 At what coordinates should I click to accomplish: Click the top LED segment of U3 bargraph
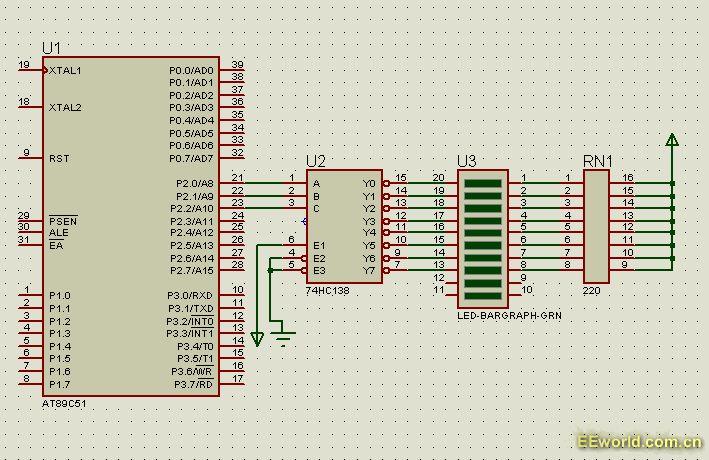(483, 183)
